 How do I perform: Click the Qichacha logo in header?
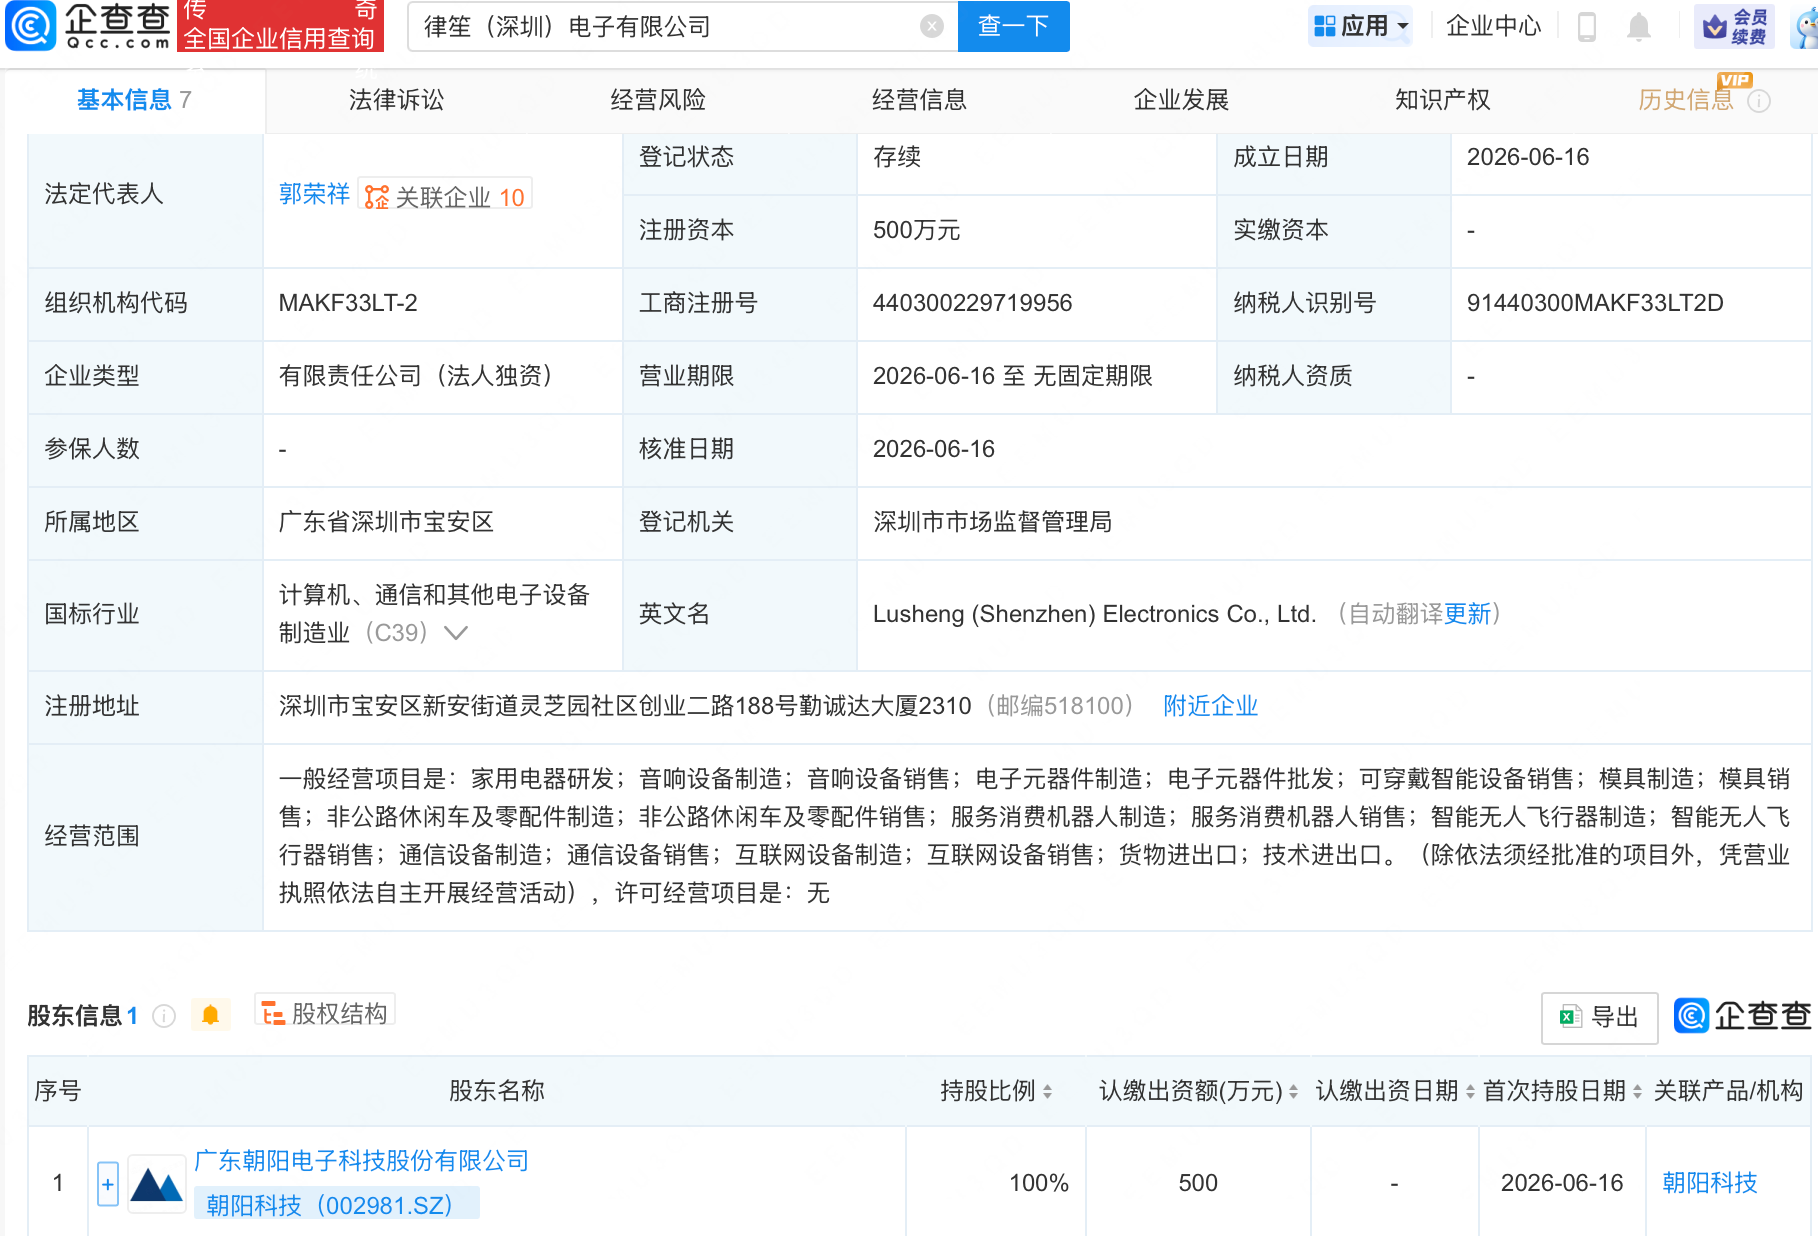(88, 26)
